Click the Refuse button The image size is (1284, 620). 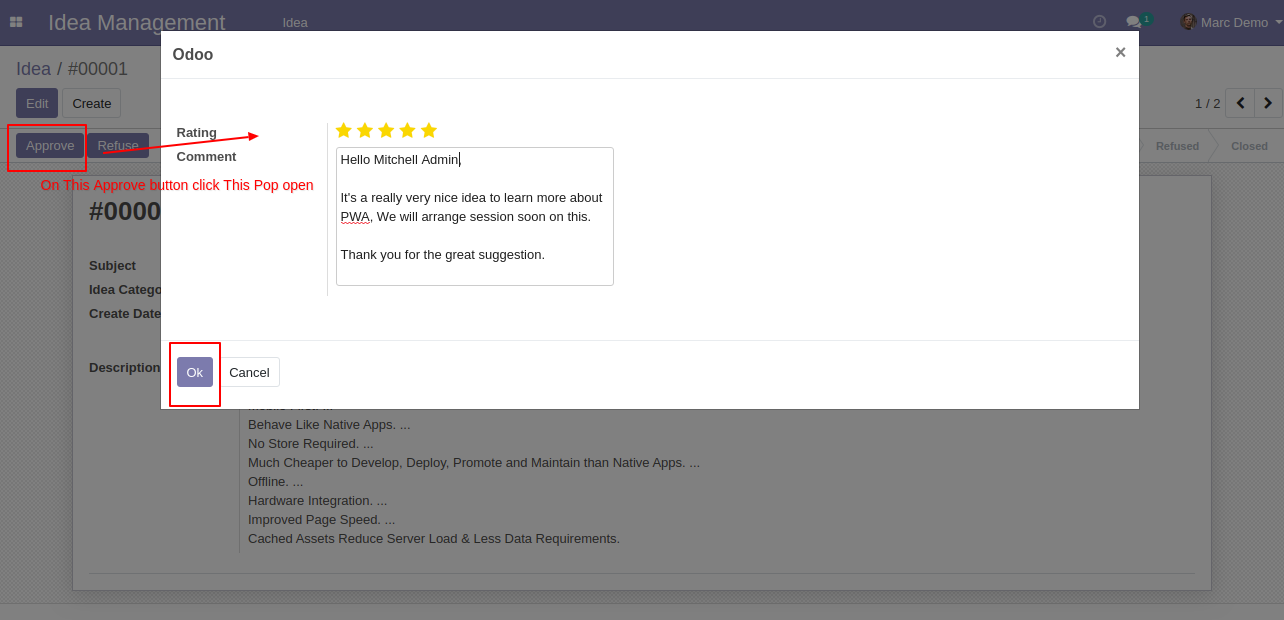click(x=118, y=146)
